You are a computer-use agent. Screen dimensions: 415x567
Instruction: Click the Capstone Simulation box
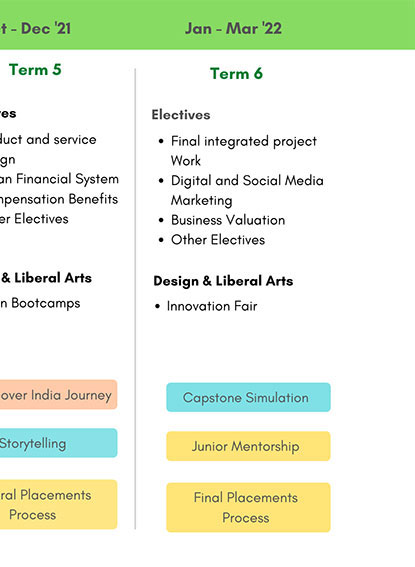coord(248,397)
